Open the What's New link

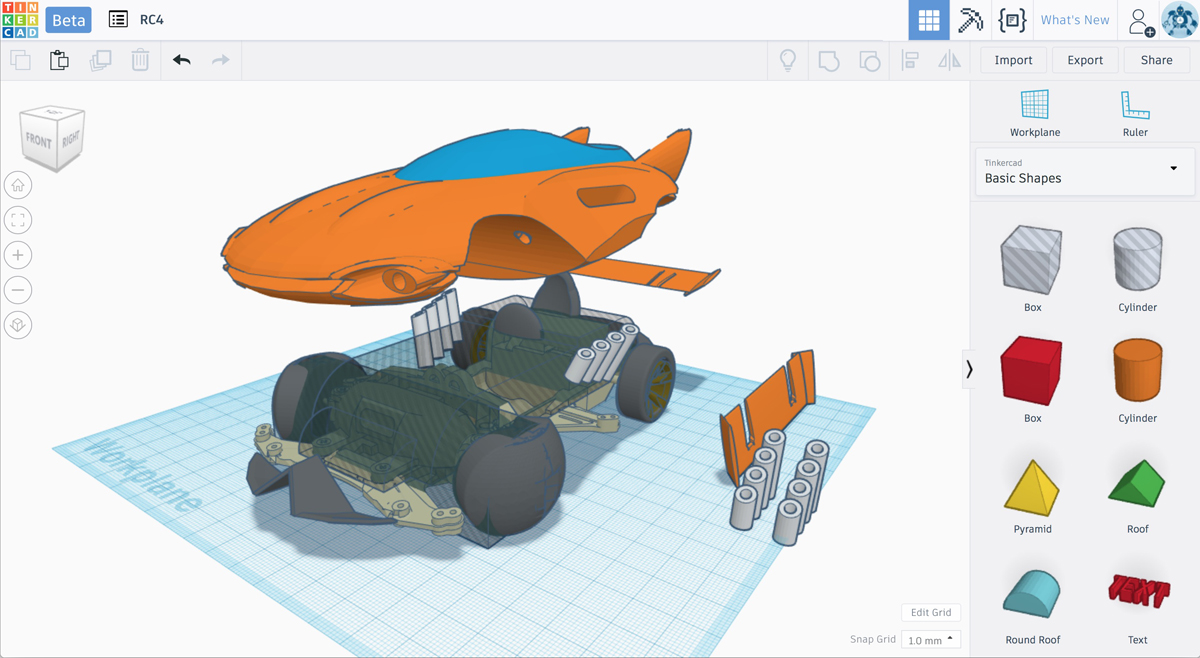(1075, 20)
